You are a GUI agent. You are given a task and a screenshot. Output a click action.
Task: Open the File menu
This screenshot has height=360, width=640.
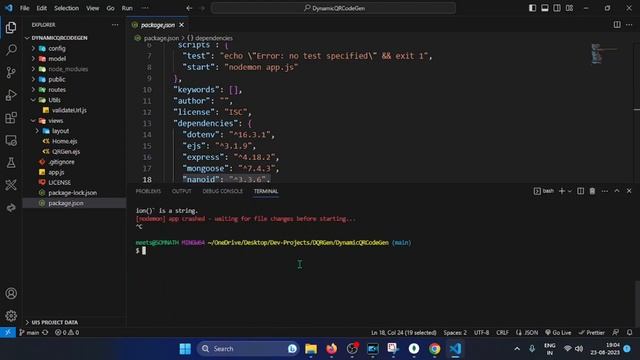click(x=24, y=8)
